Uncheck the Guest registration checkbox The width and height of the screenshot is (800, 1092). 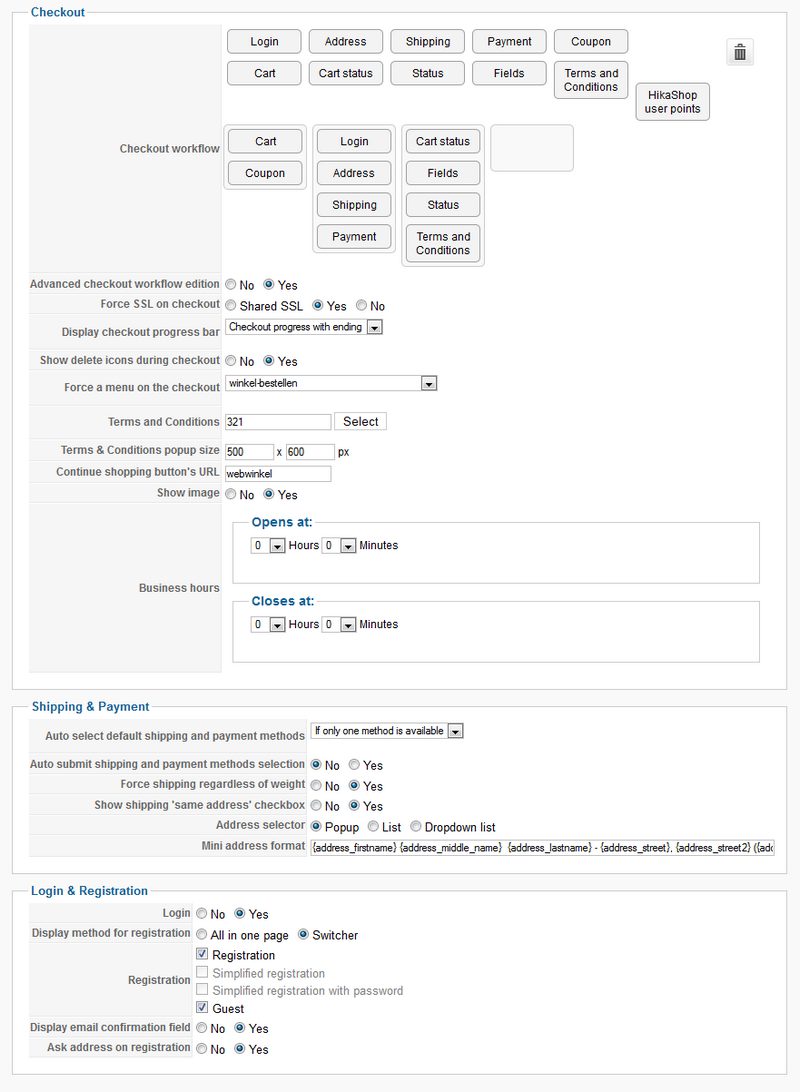(x=203, y=1009)
